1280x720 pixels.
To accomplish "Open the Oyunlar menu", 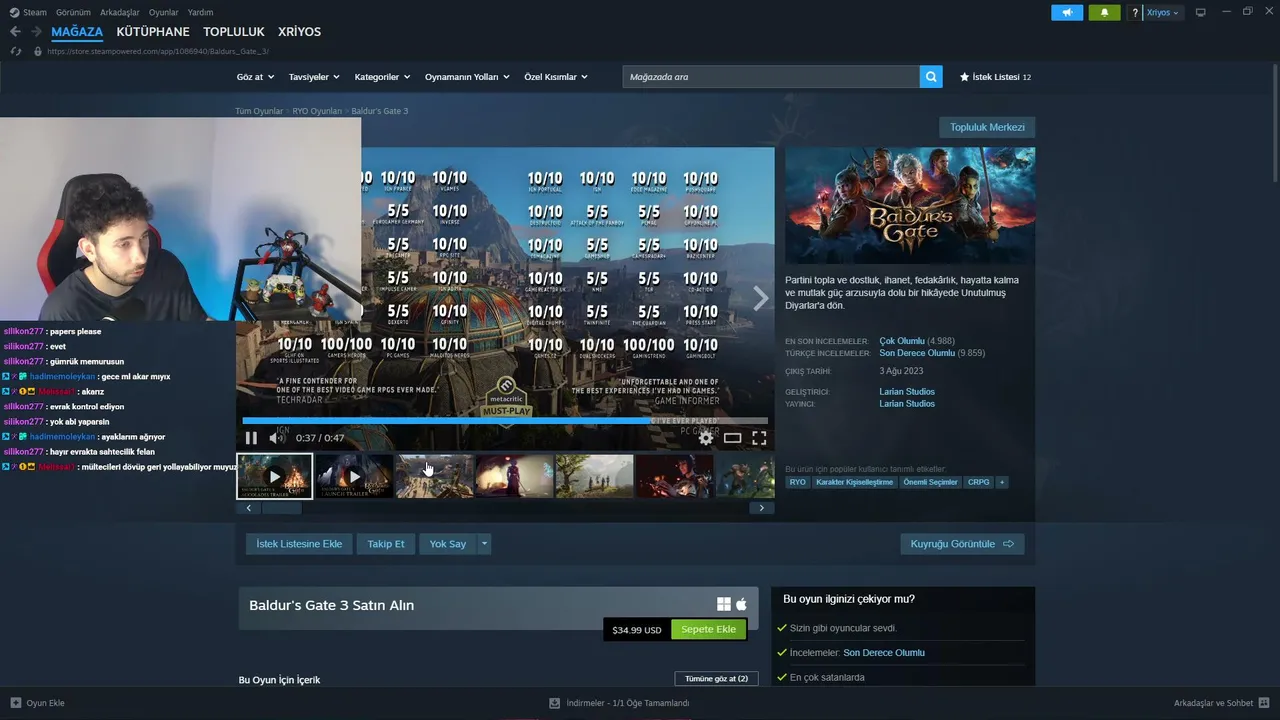I will pyautogui.click(x=164, y=13).
